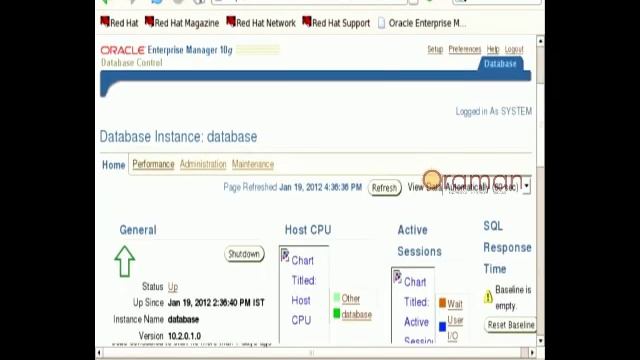Screen dimensions: 640x360
Task: Click the Other legend link
Action: point(351,299)
